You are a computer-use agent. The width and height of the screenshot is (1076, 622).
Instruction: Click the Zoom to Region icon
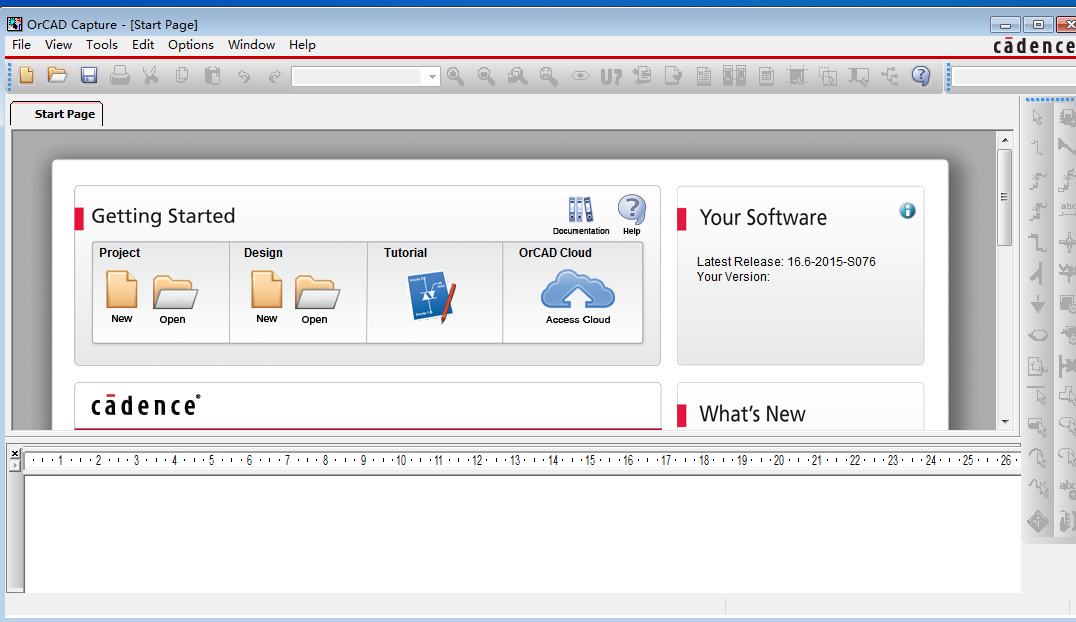point(517,76)
